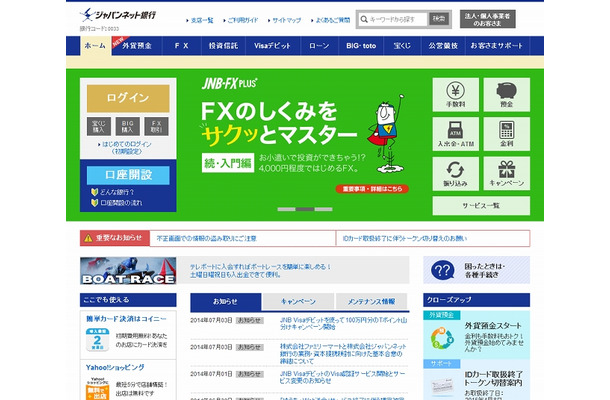Click the 重要事項・詳細はこちら red button
This screenshot has height=400, width=610.
pyautogui.click(x=372, y=189)
